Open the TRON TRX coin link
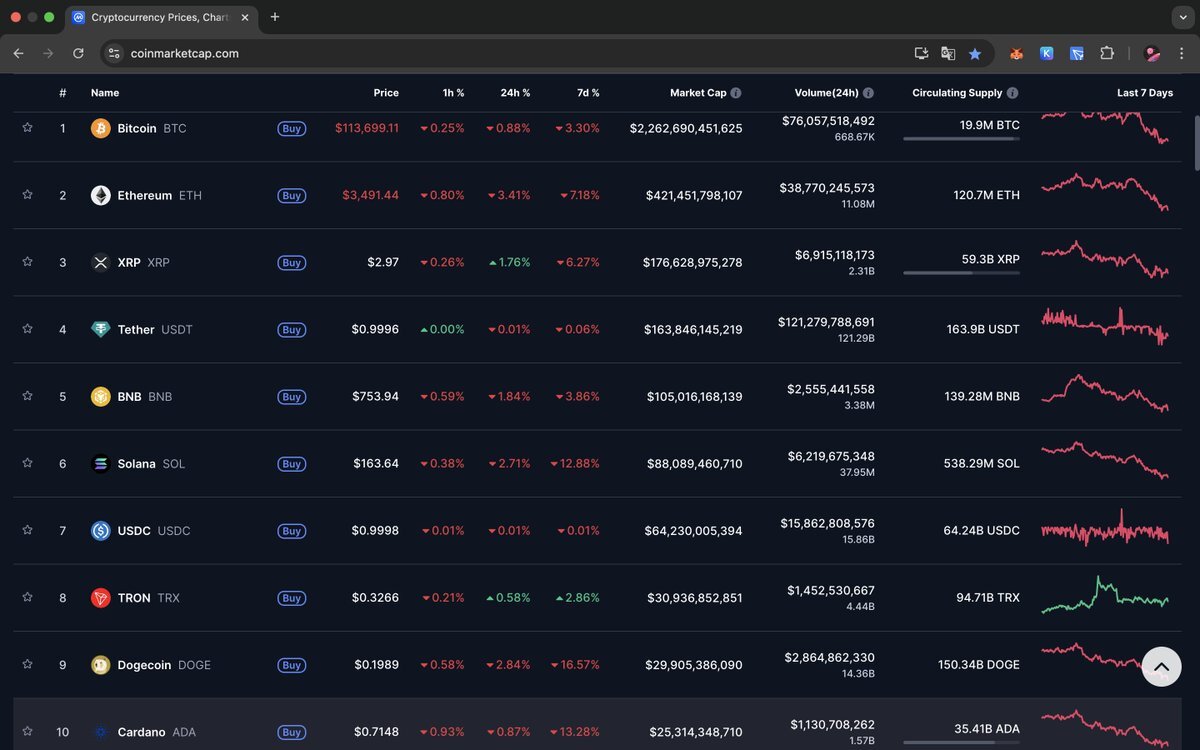Image resolution: width=1200 pixels, height=750 pixels. (149, 597)
